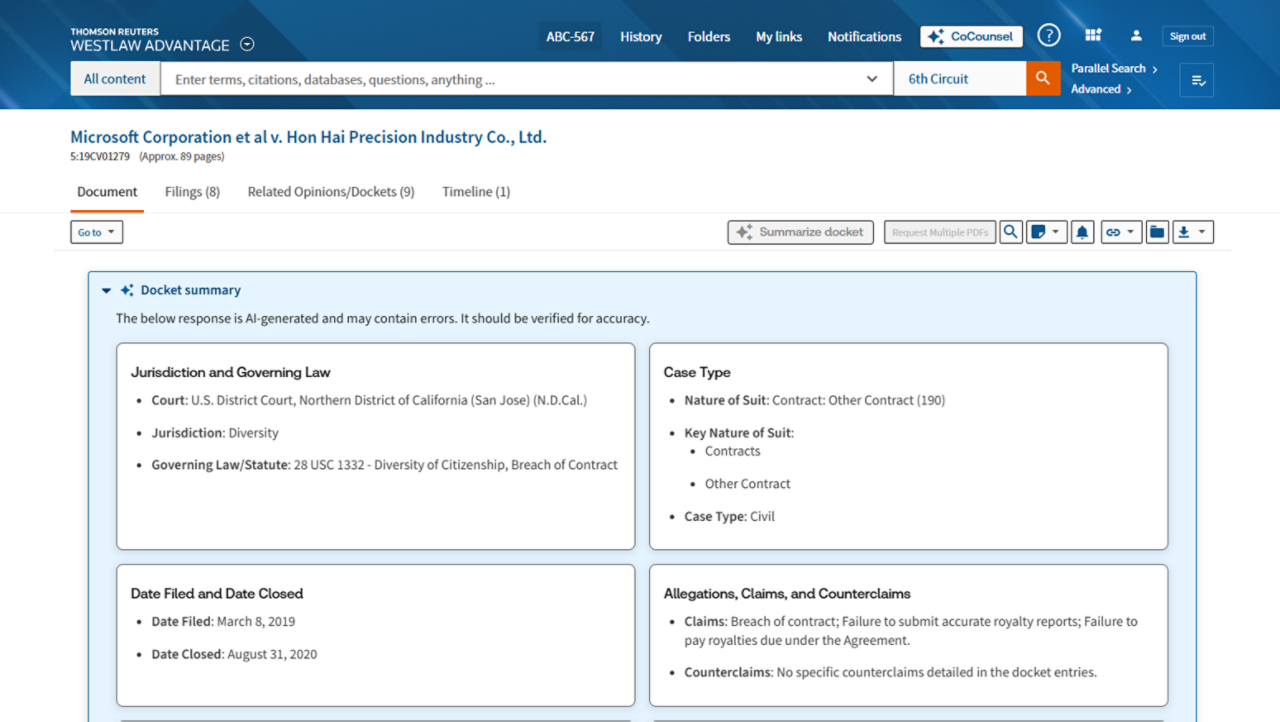Click the search-within-document magnifier icon

pyautogui.click(x=1011, y=232)
